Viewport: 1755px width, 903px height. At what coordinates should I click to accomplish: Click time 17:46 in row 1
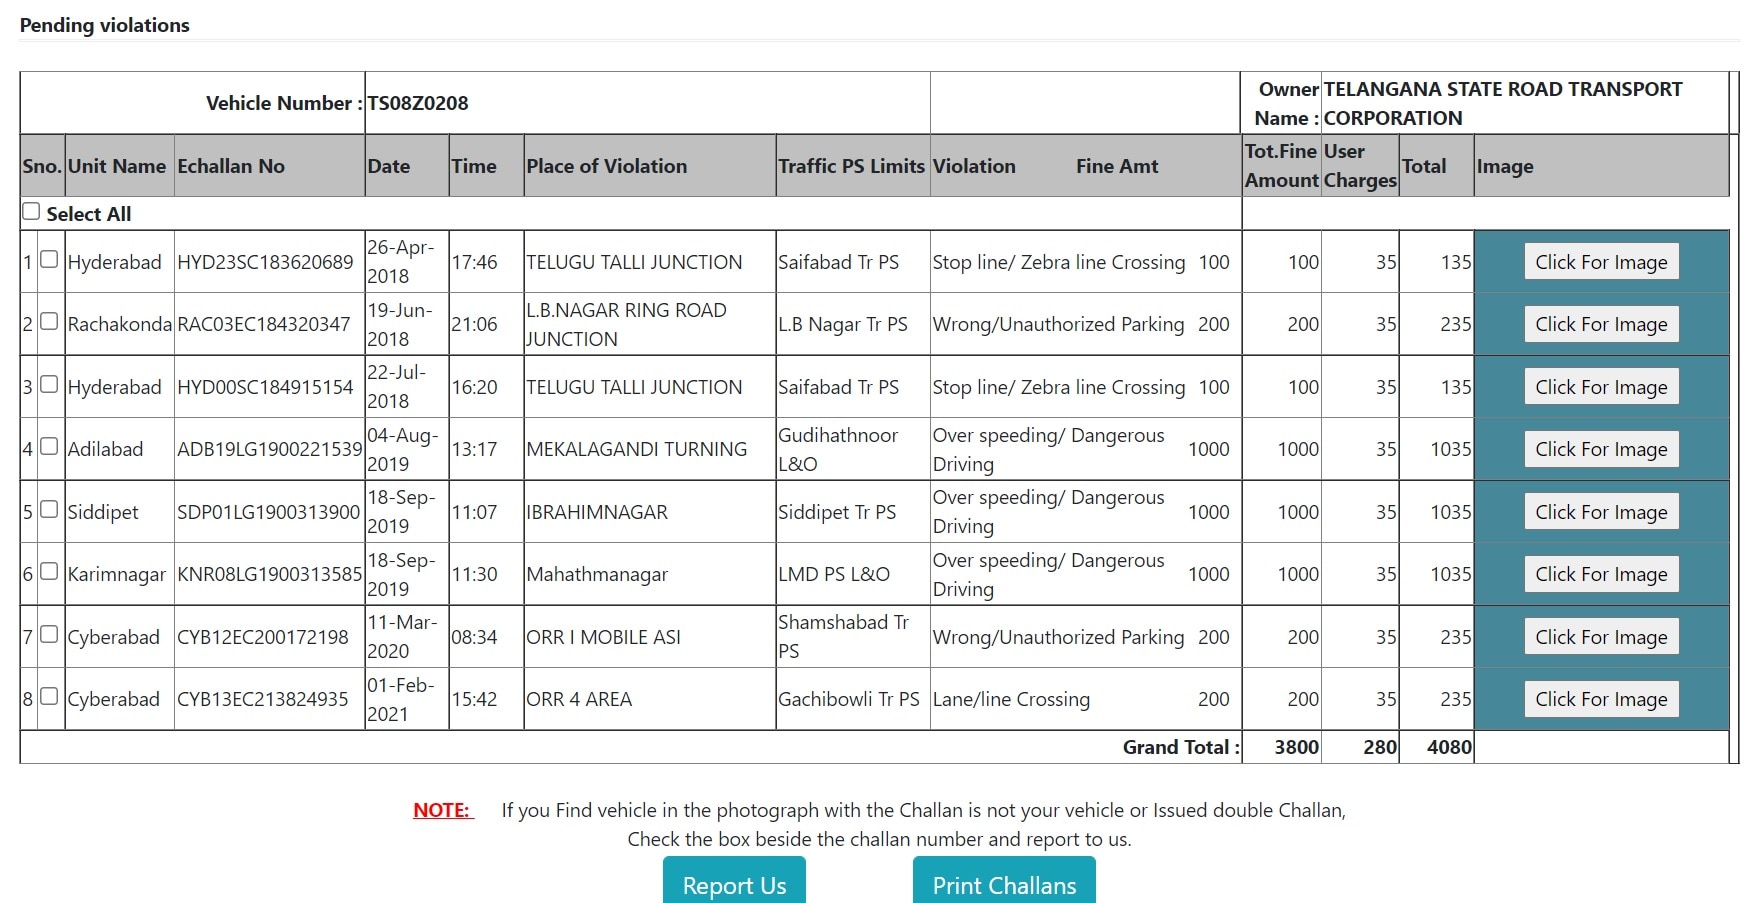(x=474, y=262)
